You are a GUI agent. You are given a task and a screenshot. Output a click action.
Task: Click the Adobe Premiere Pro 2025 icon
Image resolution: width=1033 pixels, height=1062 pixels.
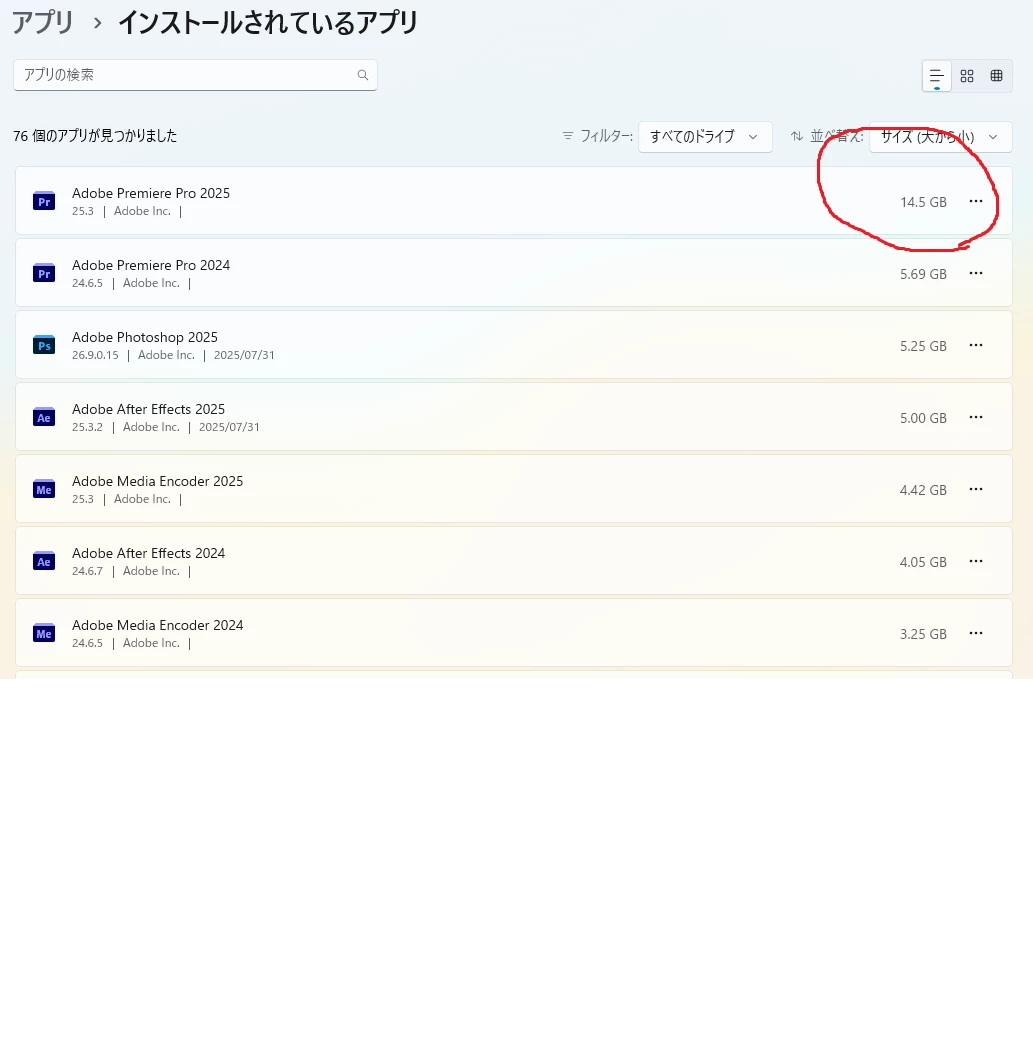[x=44, y=201]
